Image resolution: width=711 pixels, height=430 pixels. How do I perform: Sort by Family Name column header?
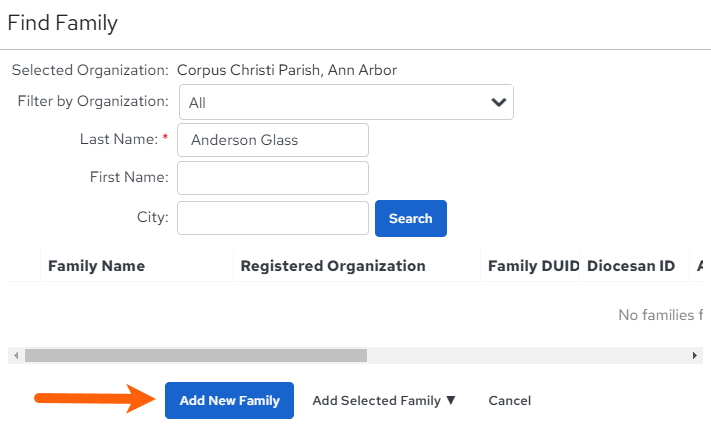97,266
